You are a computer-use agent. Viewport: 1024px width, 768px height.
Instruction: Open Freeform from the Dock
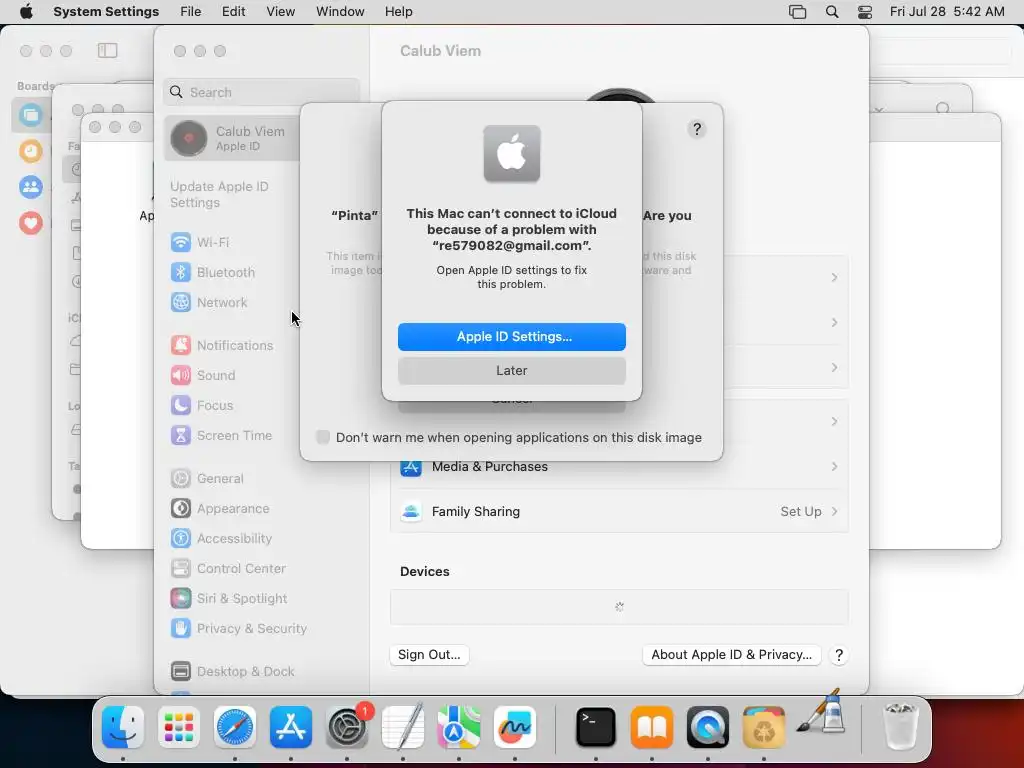[x=515, y=727]
